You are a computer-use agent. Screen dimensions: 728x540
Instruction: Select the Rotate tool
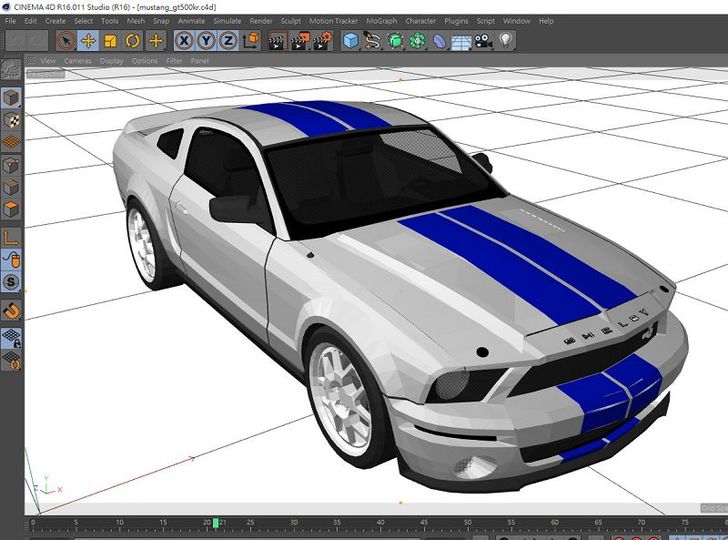pyautogui.click(x=132, y=41)
